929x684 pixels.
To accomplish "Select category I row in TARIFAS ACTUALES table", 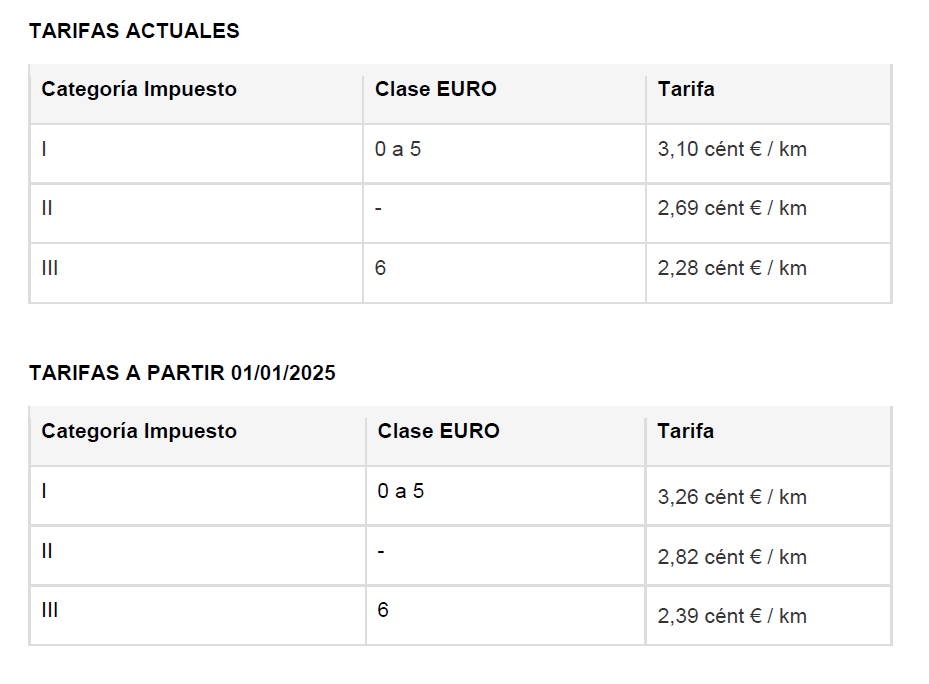I will point(44,149).
